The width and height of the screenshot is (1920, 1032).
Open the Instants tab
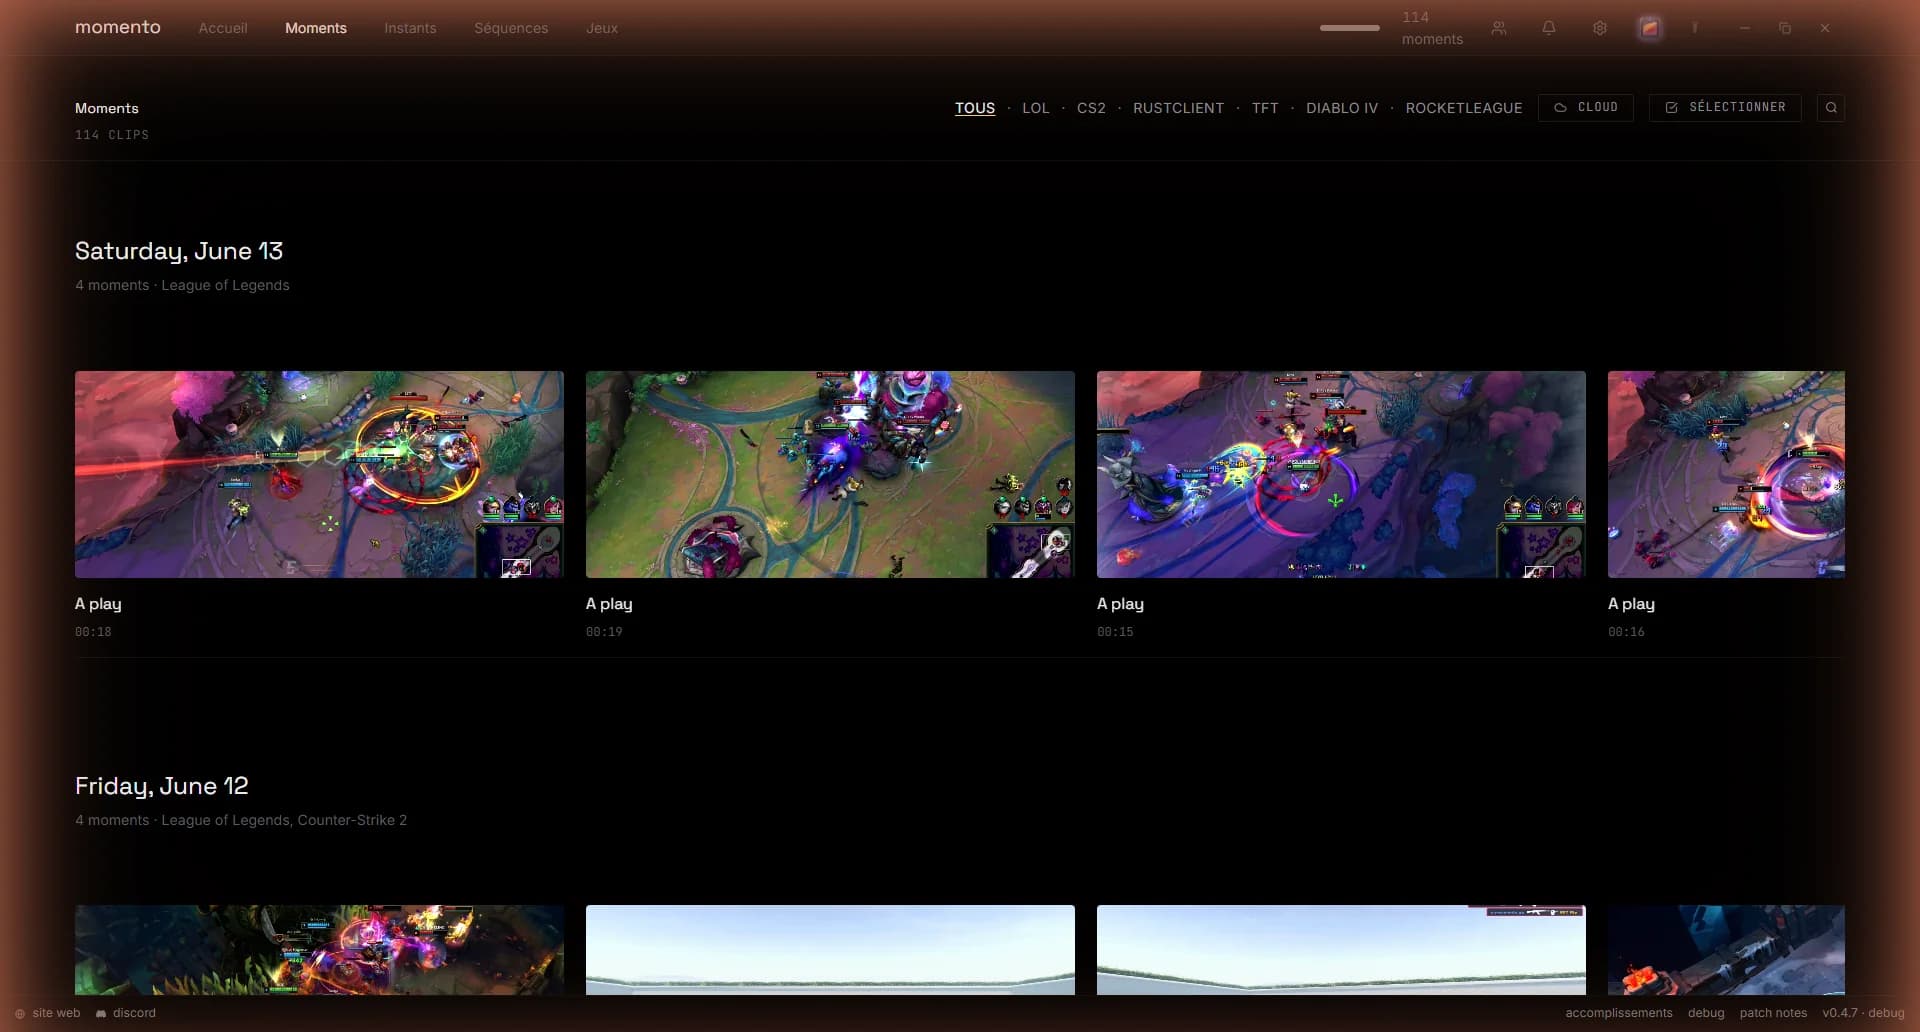(x=410, y=28)
